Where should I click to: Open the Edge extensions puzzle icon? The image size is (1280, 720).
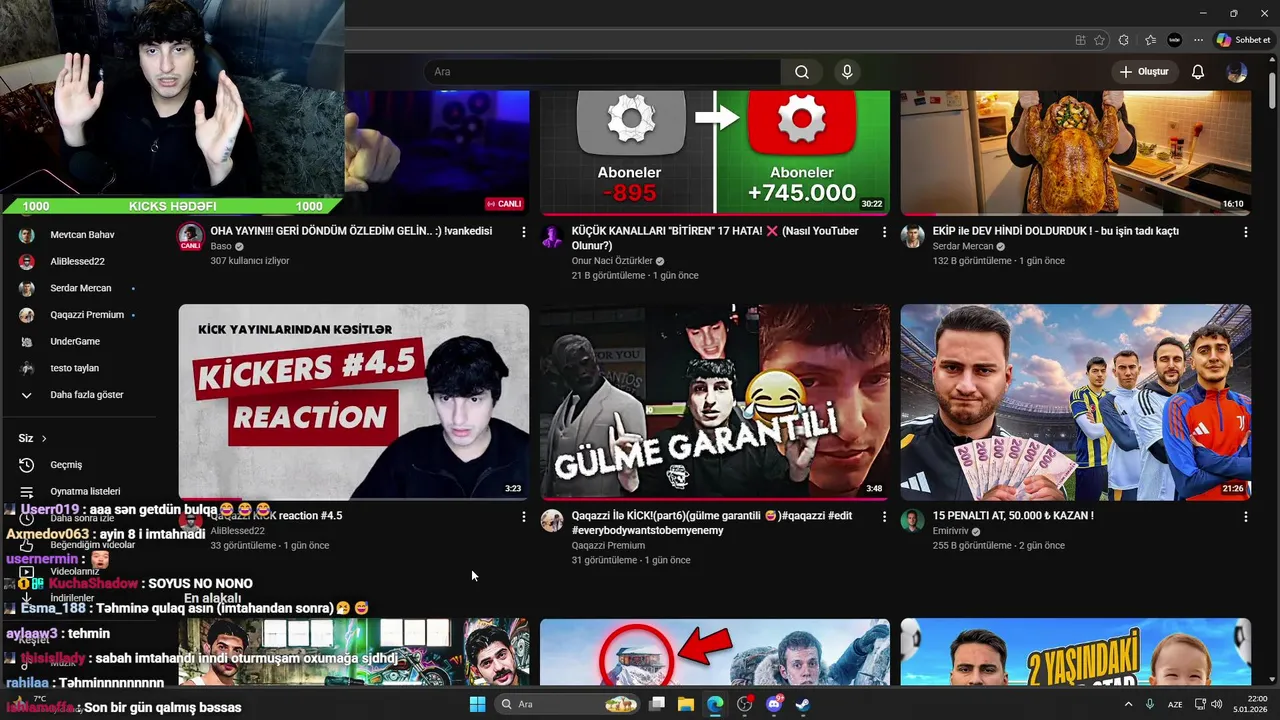(x=1124, y=40)
